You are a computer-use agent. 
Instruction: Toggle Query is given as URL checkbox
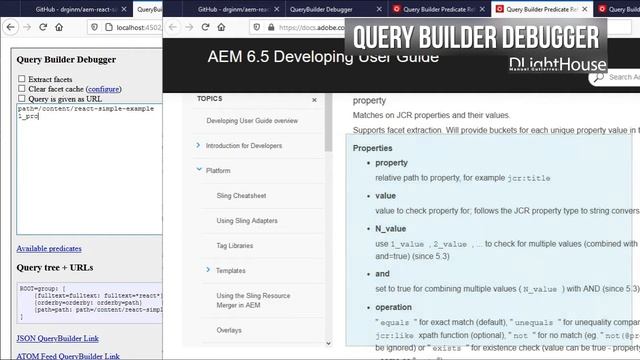coord(22,98)
